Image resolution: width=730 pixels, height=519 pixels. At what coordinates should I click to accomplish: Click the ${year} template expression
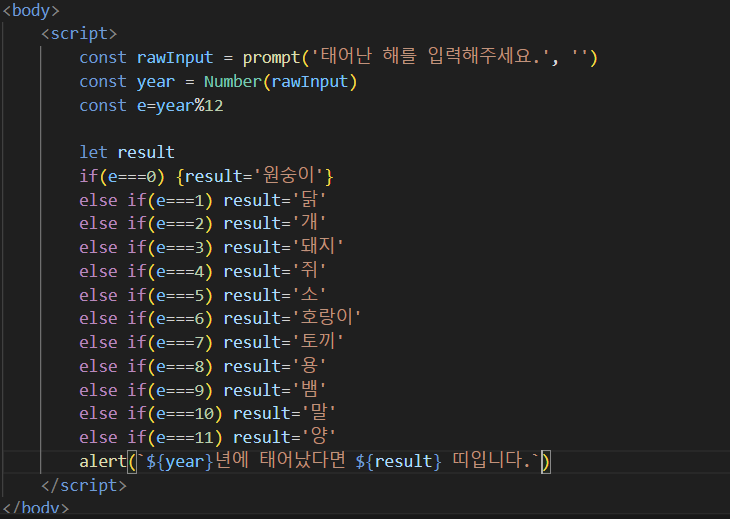pos(180,462)
